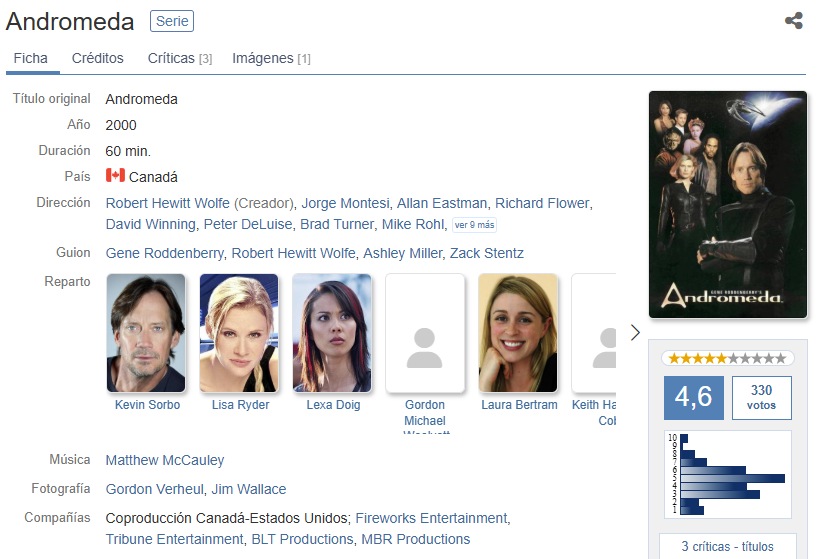Open Laura Bertram name link

(519, 405)
